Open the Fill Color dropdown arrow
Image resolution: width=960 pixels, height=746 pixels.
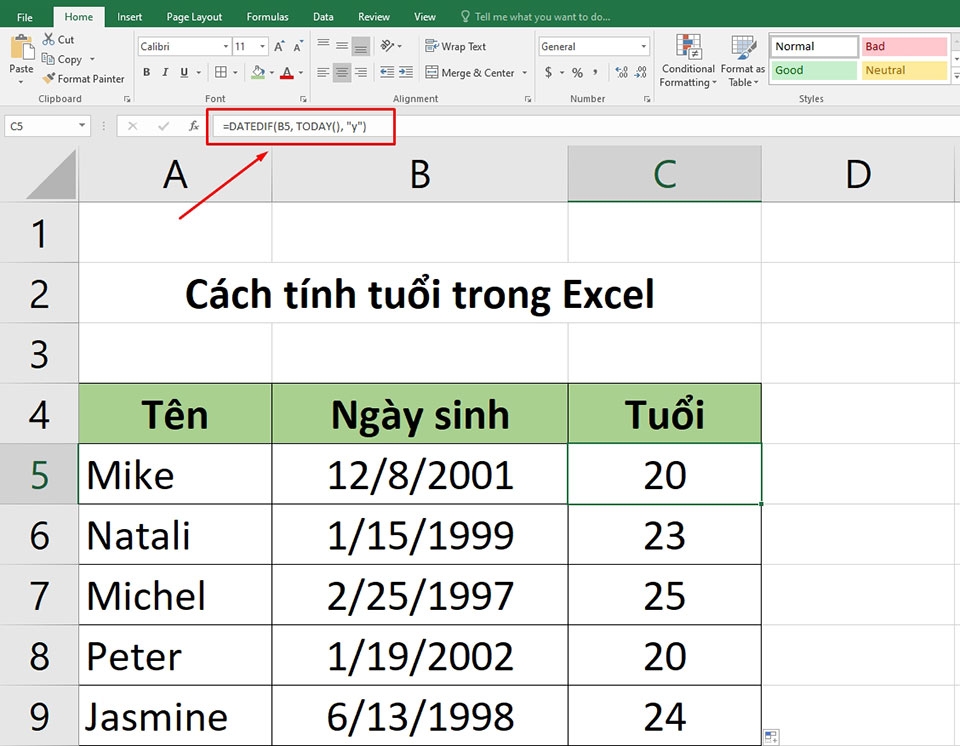pos(270,73)
